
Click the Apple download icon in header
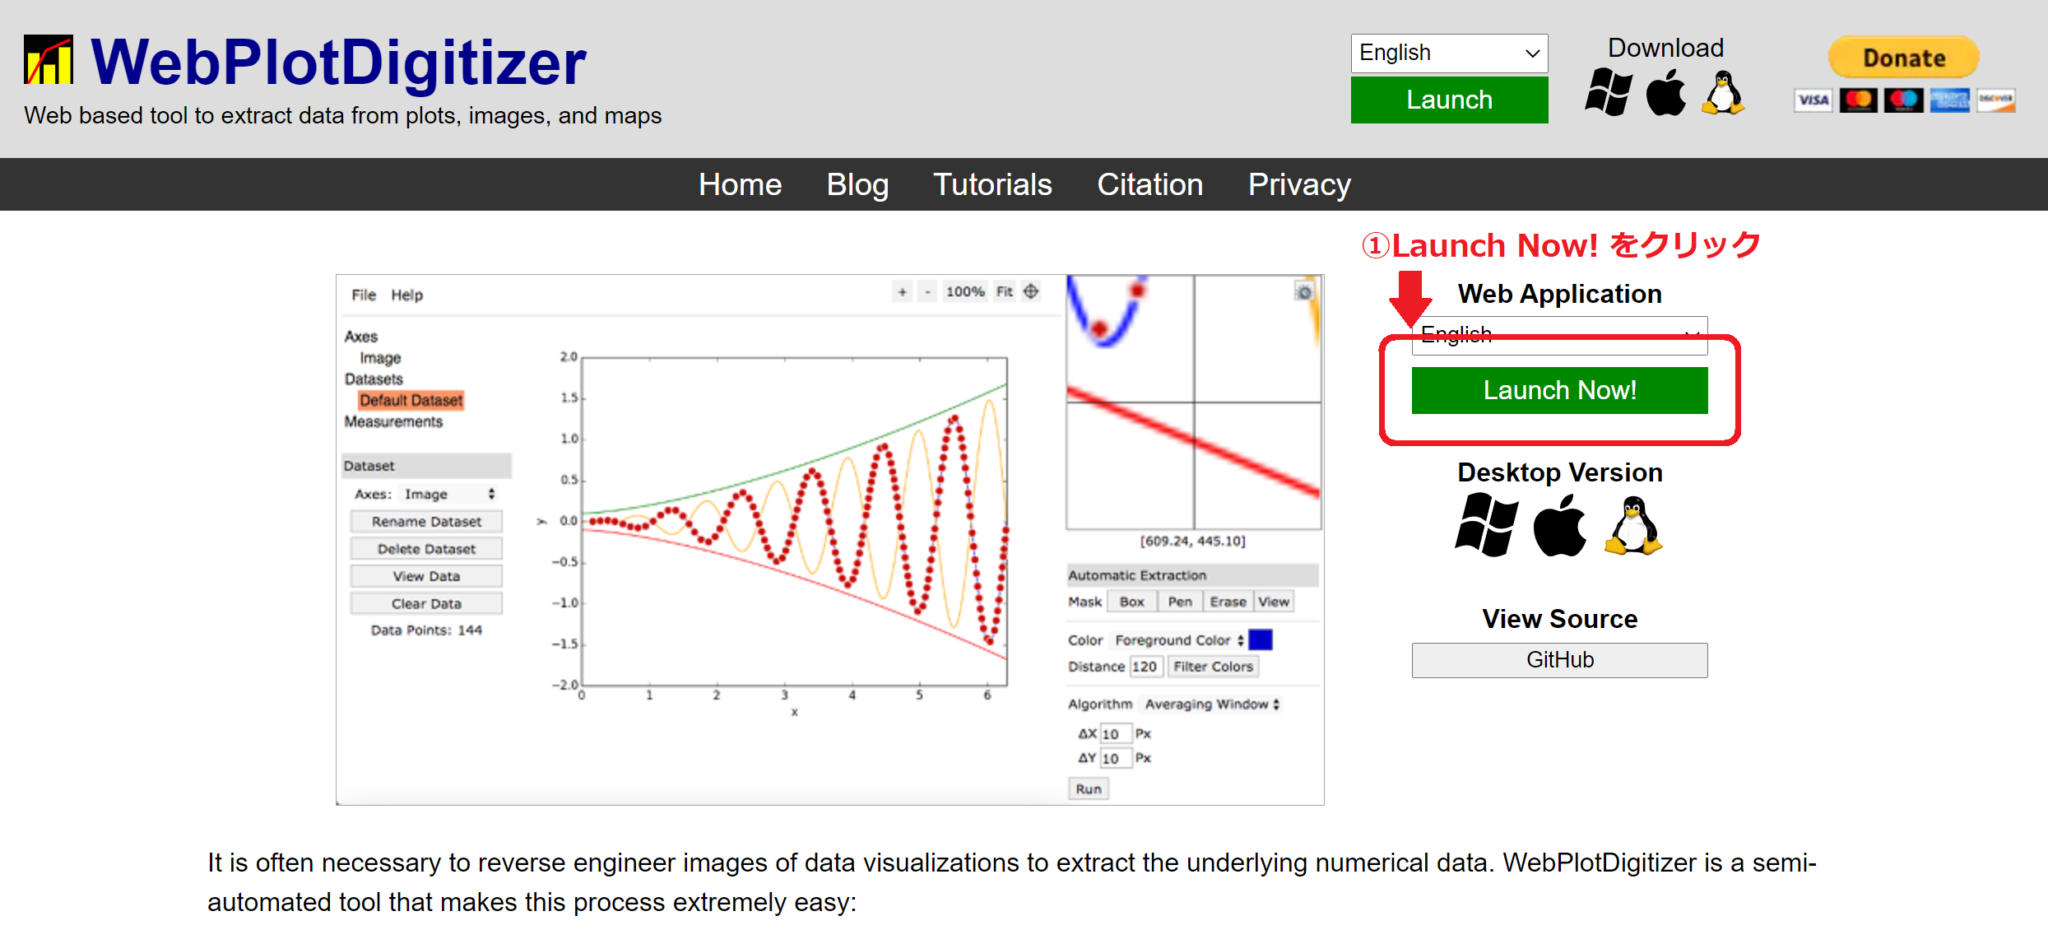1666,93
